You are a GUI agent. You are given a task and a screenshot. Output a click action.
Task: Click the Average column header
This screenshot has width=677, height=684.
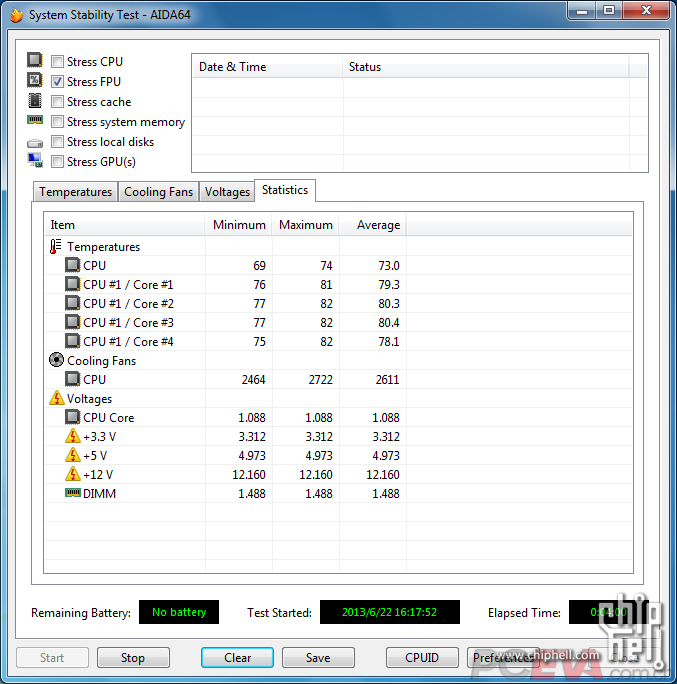pyautogui.click(x=373, y=225)
